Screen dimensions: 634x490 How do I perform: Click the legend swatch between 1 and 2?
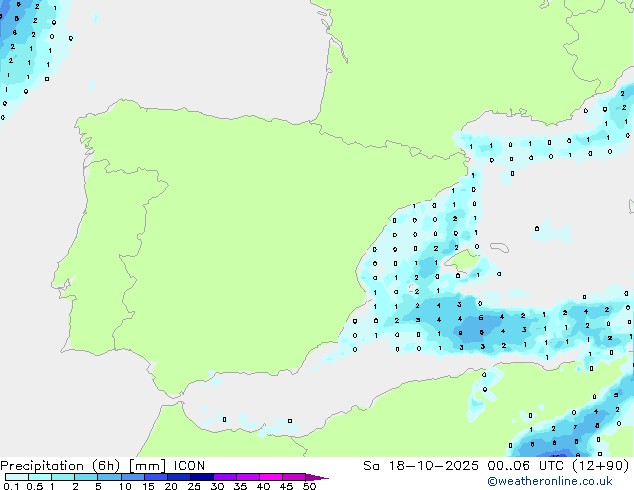(63, 477)
